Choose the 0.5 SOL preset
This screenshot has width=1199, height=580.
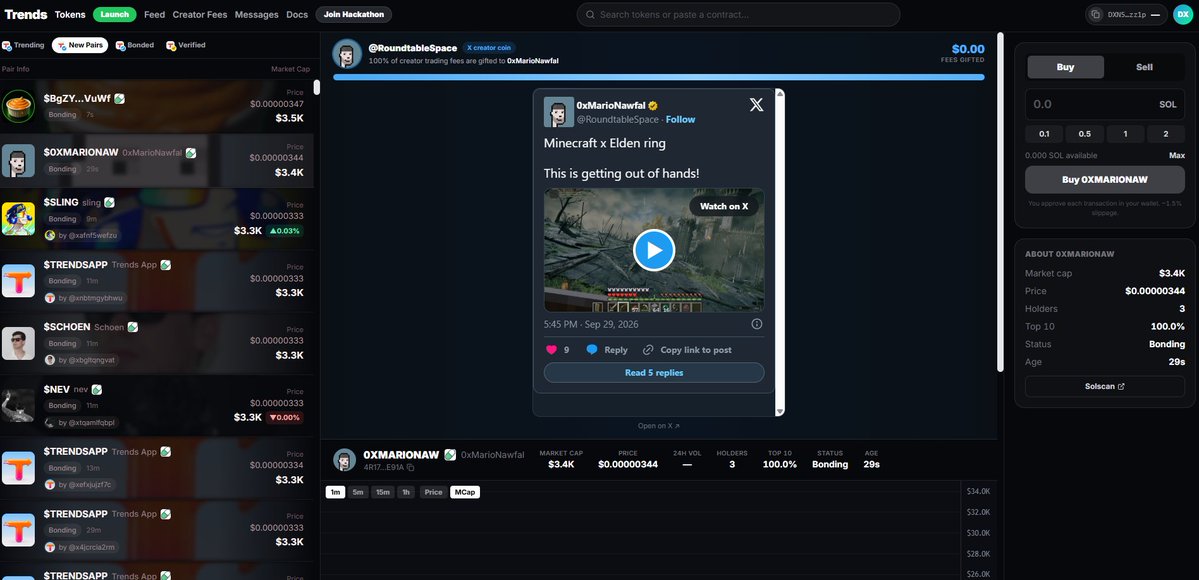click(1084, 134)
